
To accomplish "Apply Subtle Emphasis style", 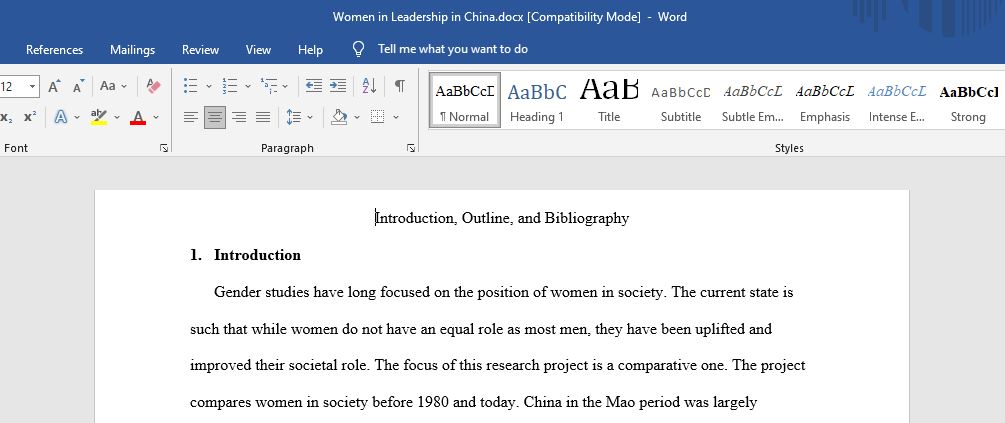I will click(753, 100).
